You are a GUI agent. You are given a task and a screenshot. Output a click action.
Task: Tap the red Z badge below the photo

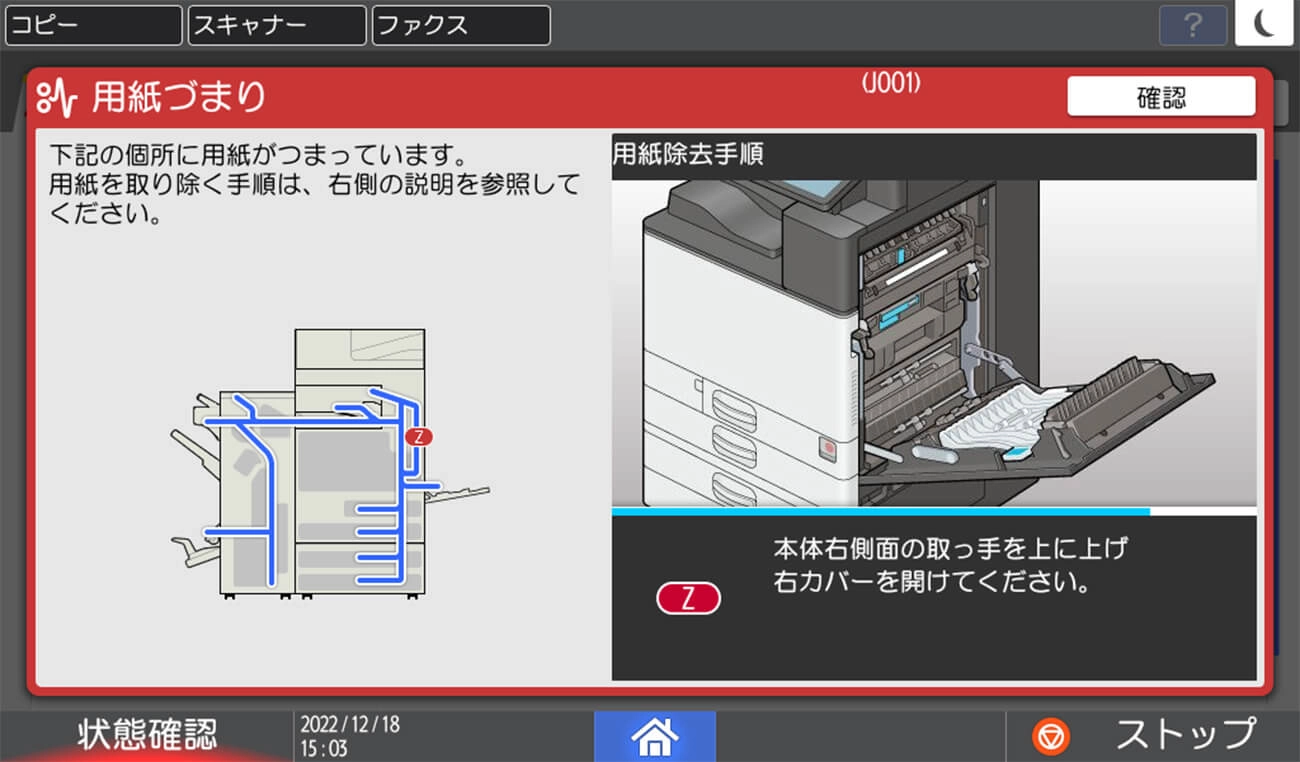(688, 597)
